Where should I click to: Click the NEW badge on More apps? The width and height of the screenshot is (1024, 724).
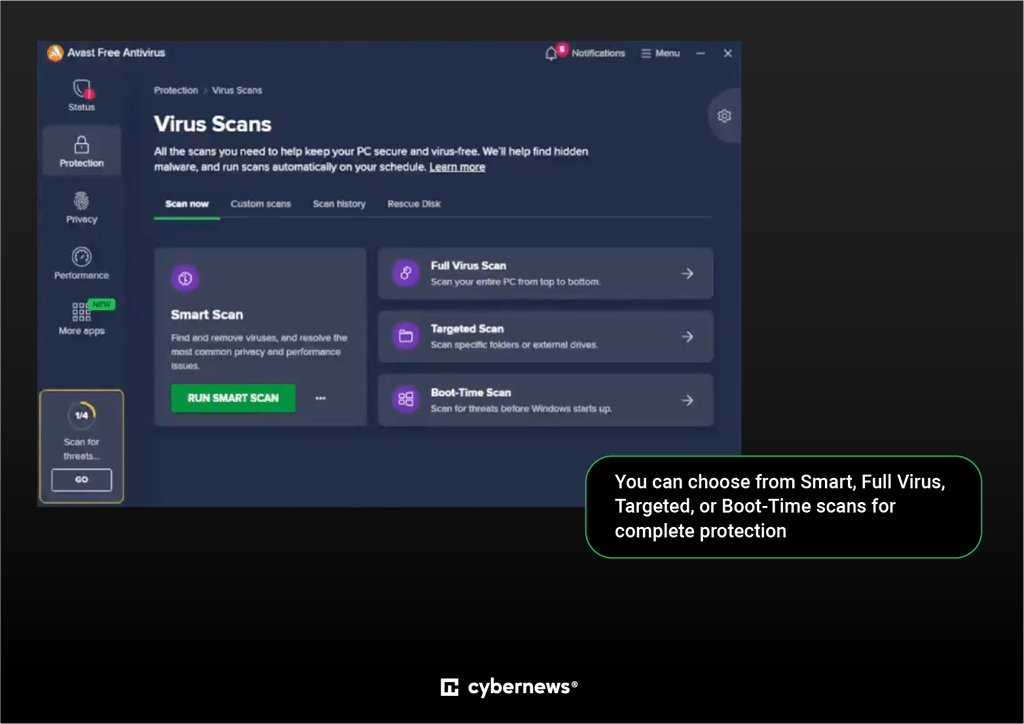click(102, 305)
